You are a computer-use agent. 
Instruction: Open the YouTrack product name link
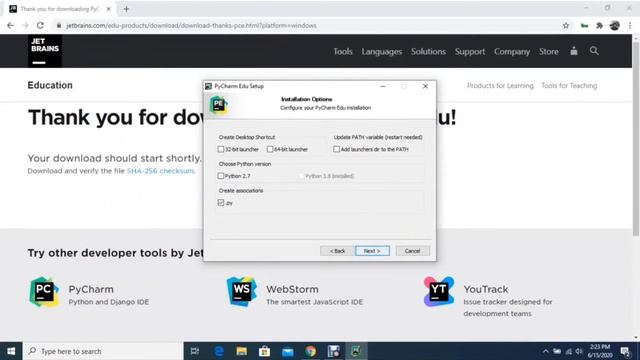pyautogui.click(x=486, y=289)
